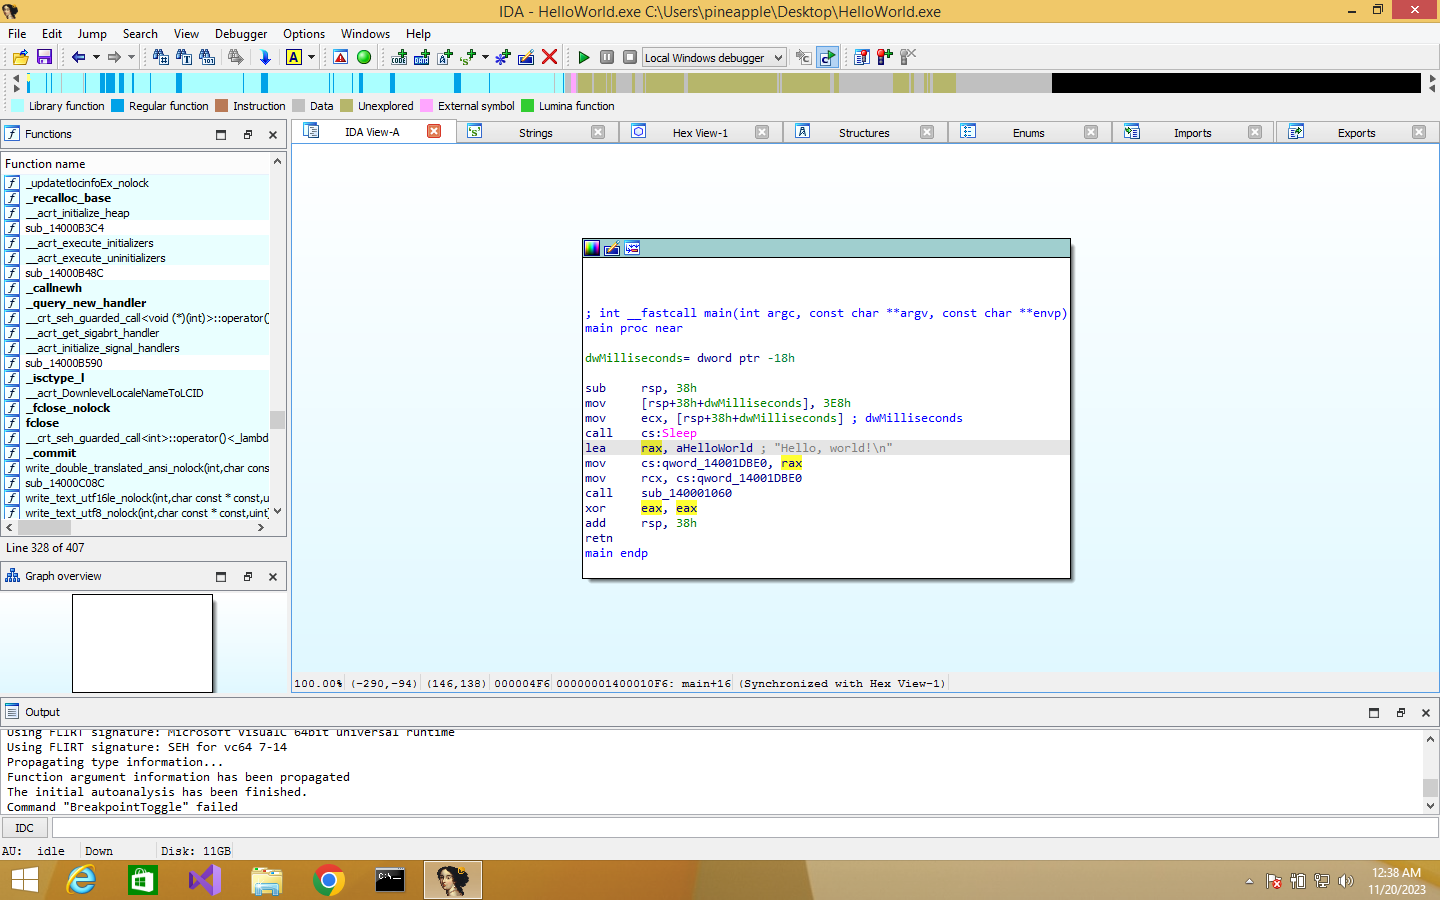Viewport: 1440px width, 900px height.
Task: Save the database with the floppy icon
Action: 44,57
